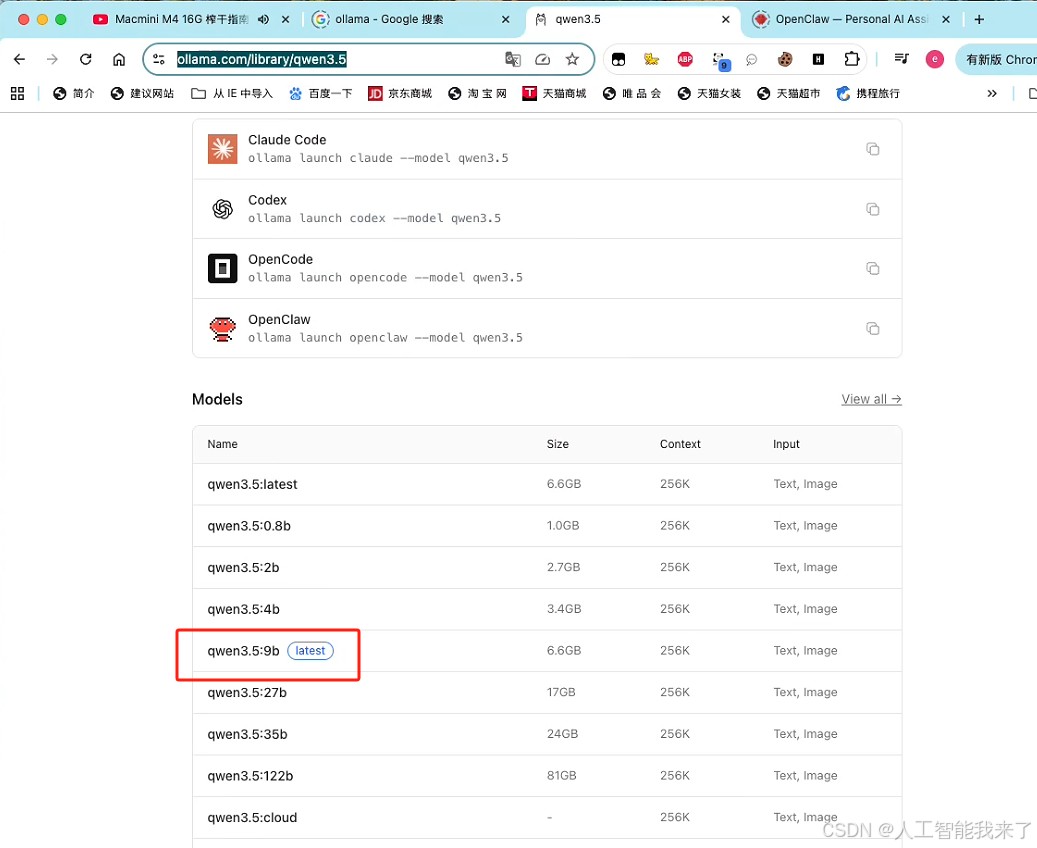Open 简介 bookmark
The height and width of the screenshot is (848, 1037).
click(73, 93)
